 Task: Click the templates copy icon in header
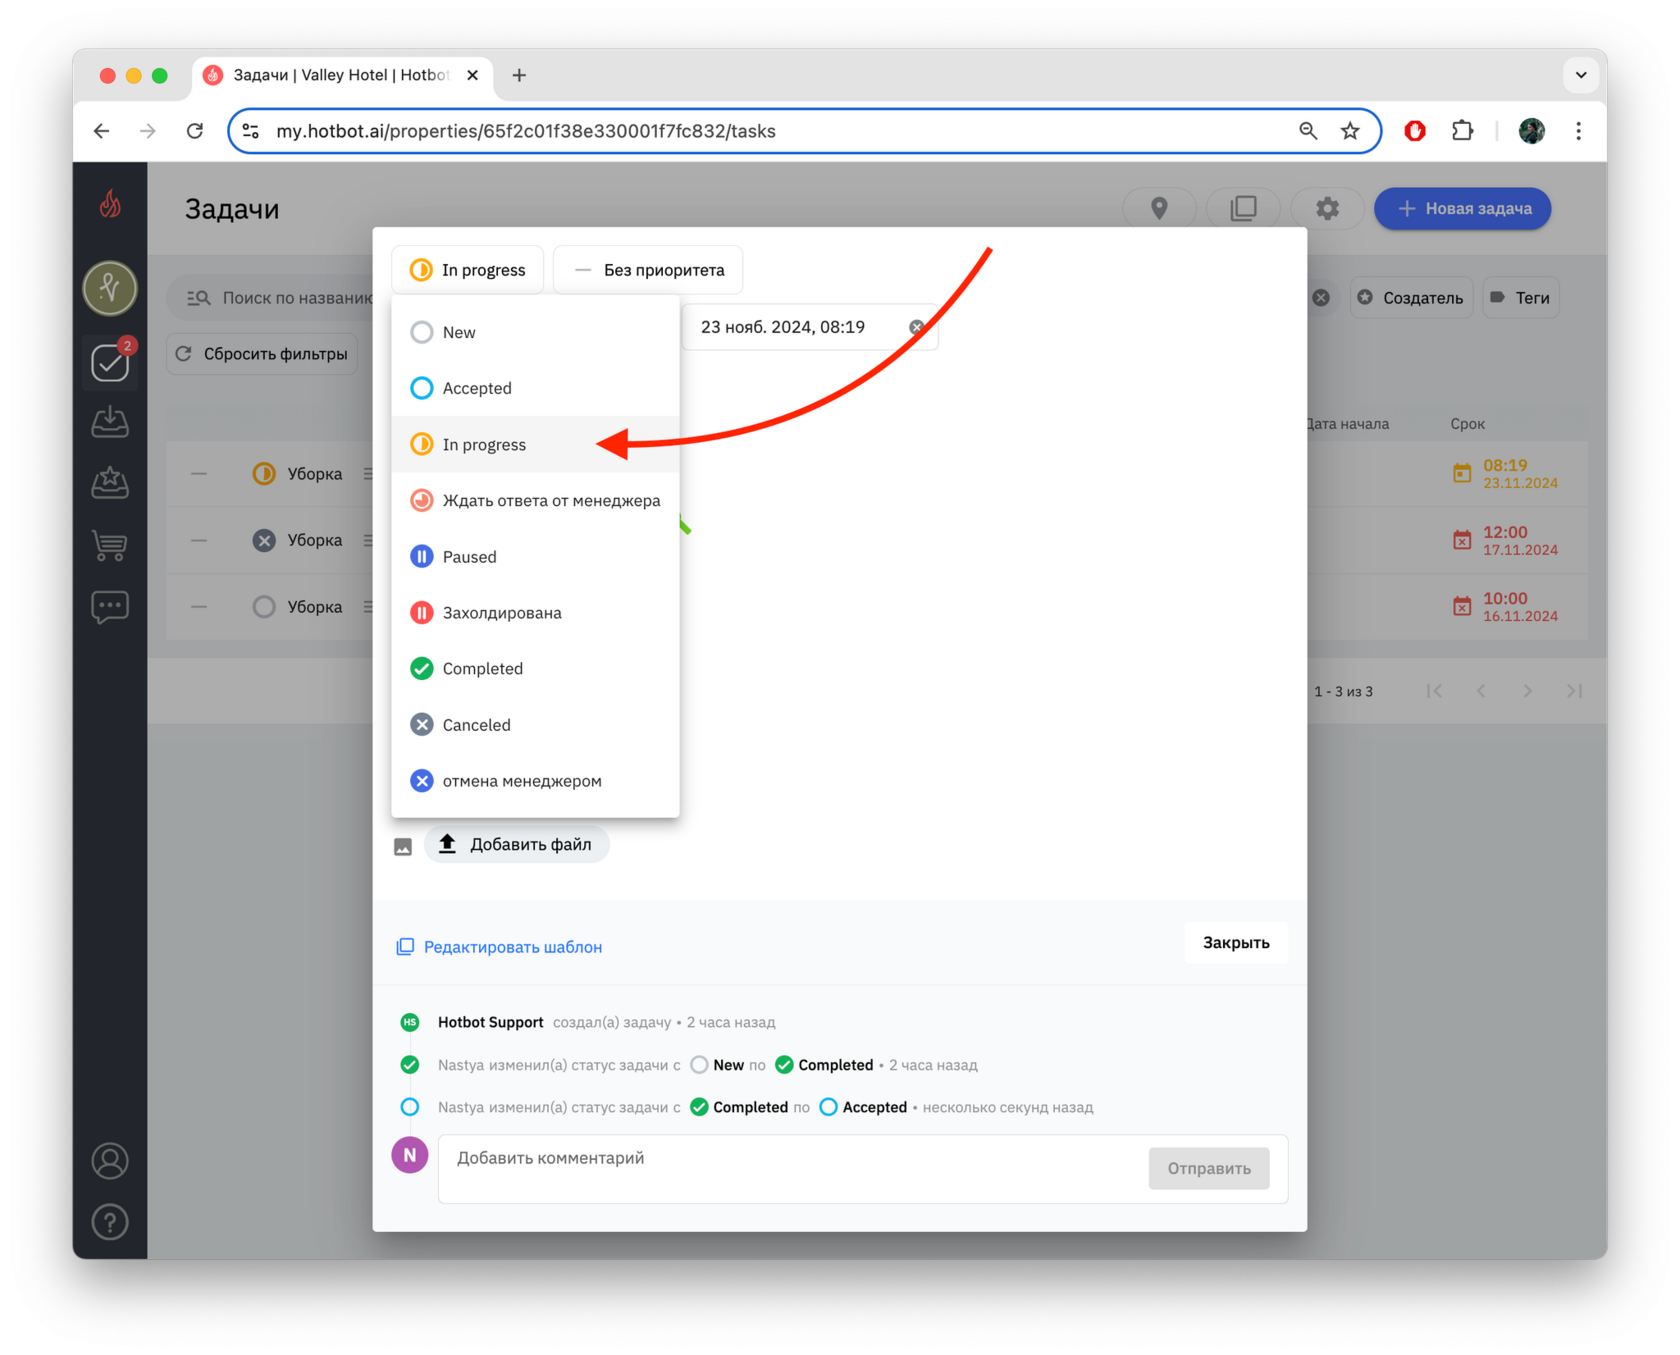[x=1243, y=208]
